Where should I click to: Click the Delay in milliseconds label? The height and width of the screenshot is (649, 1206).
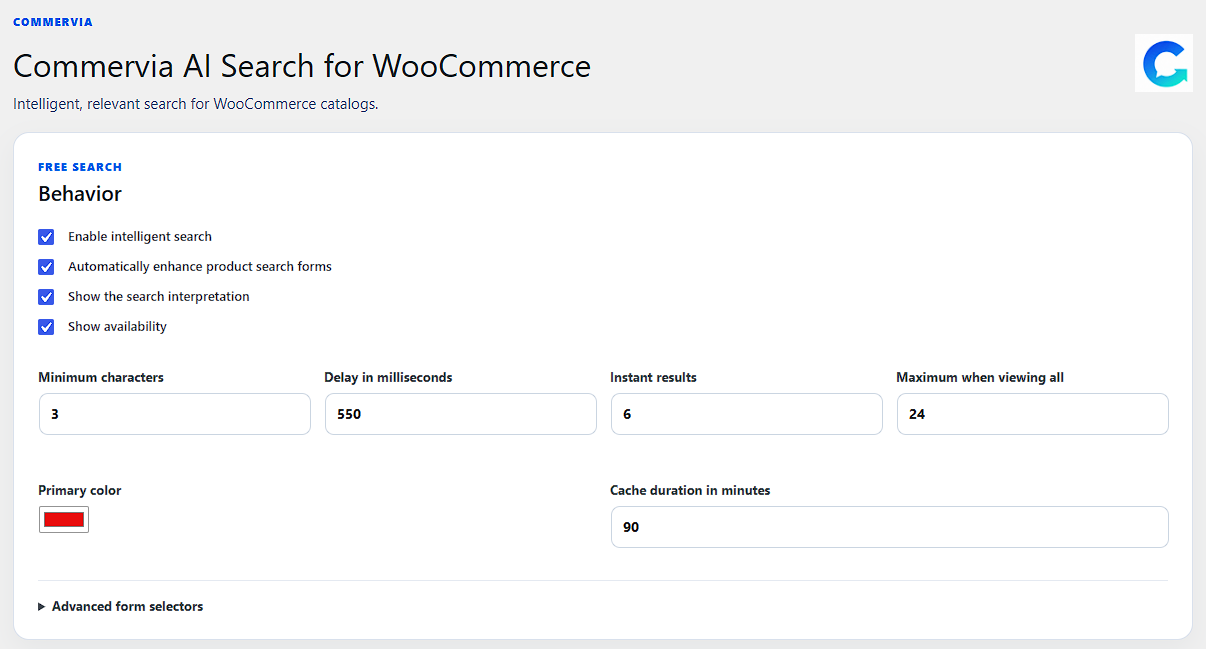coord(389,377)
